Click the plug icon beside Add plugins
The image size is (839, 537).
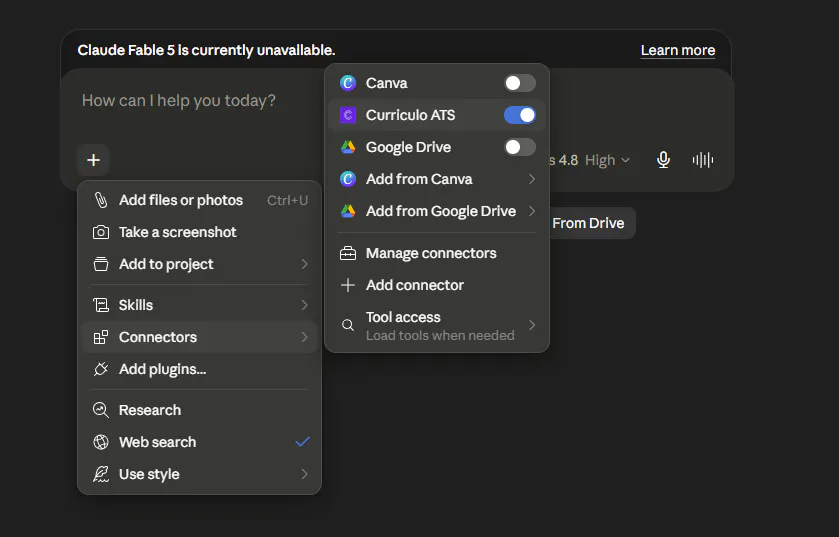click(101, 369)
